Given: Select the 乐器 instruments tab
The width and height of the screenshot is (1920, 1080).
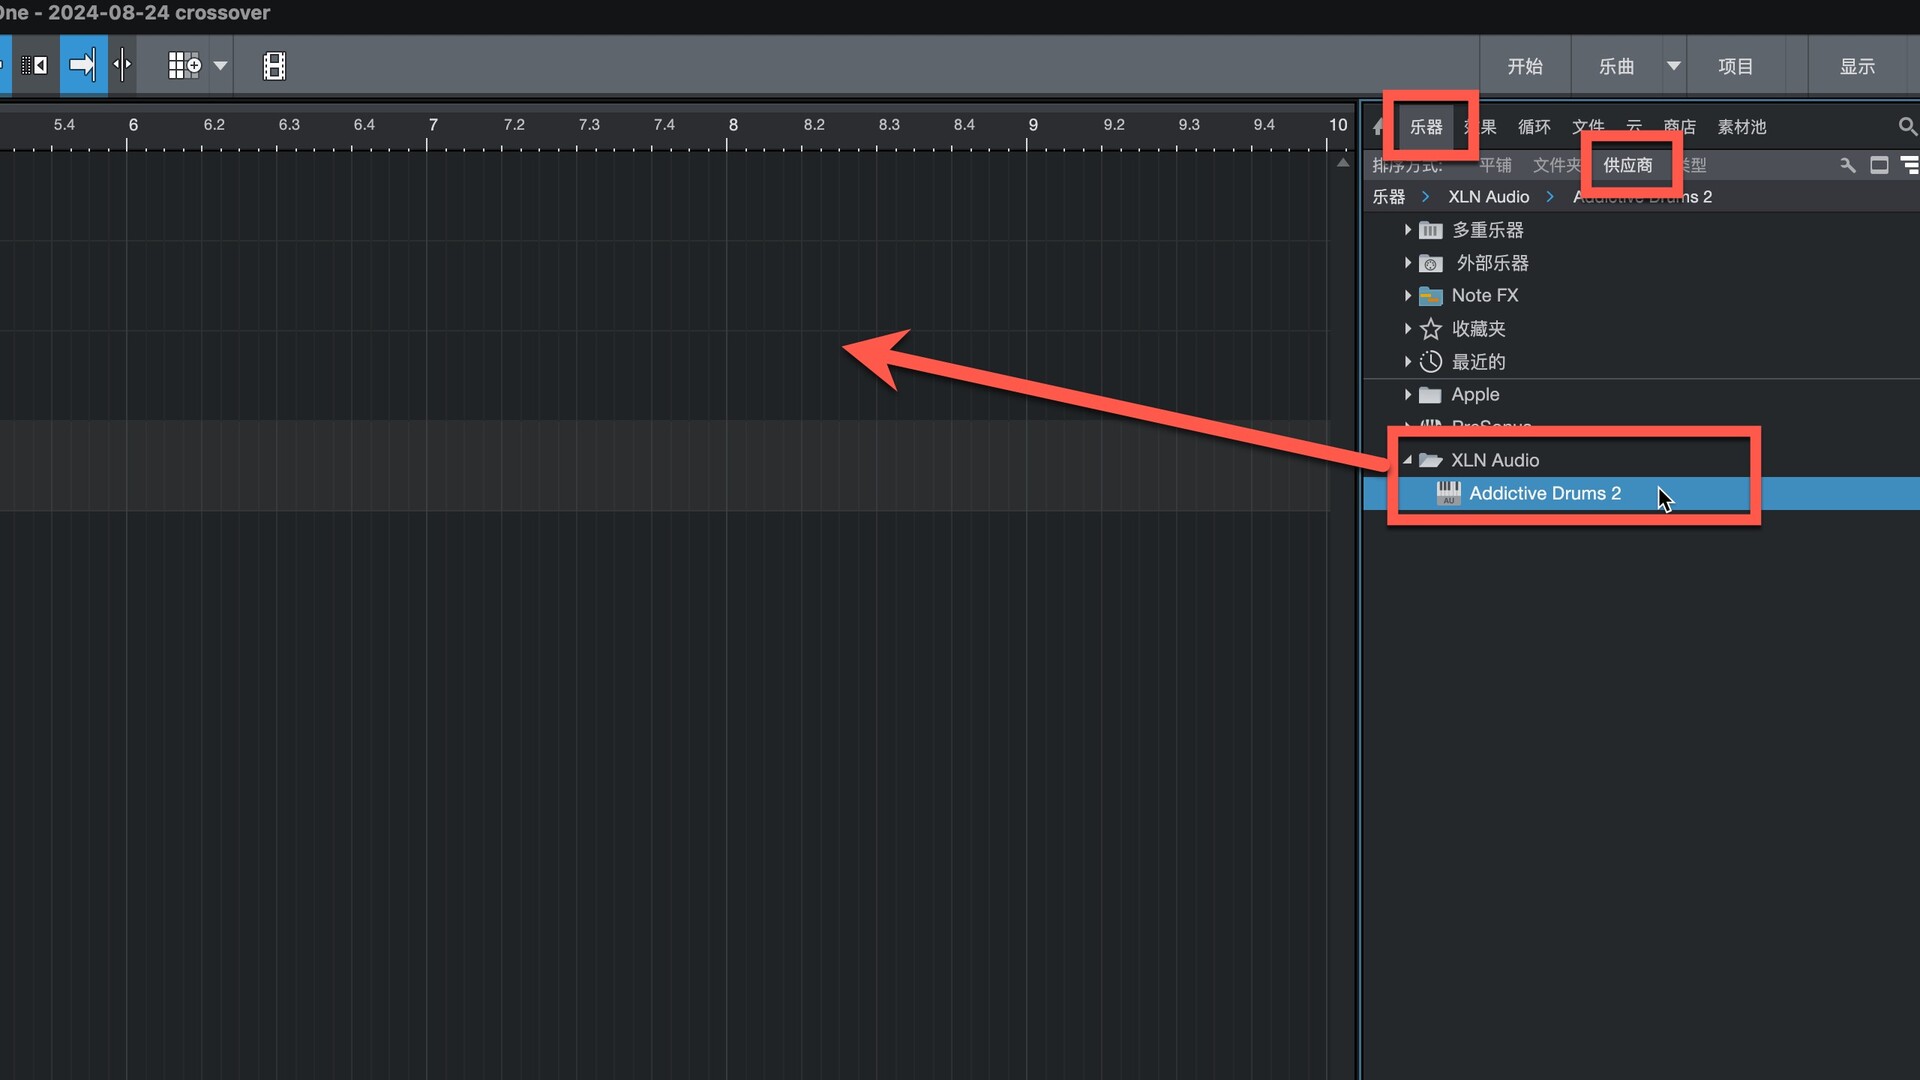Looking at the screenshot, I should click(1426, 127).
